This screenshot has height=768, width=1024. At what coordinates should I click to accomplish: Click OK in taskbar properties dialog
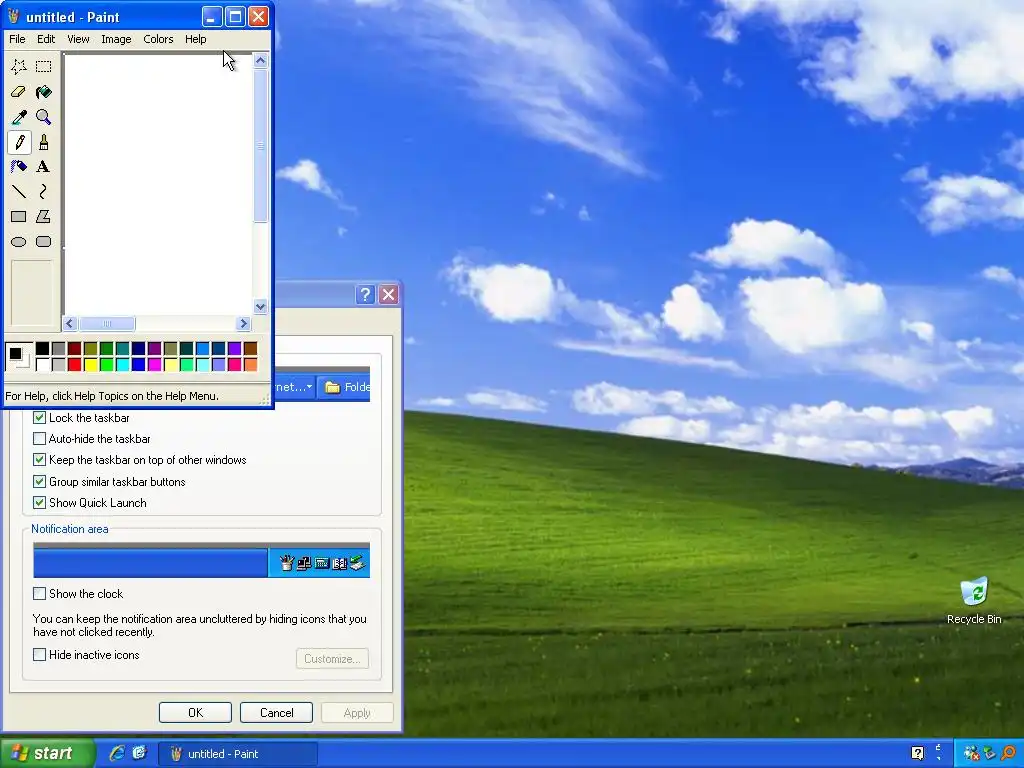195,712
